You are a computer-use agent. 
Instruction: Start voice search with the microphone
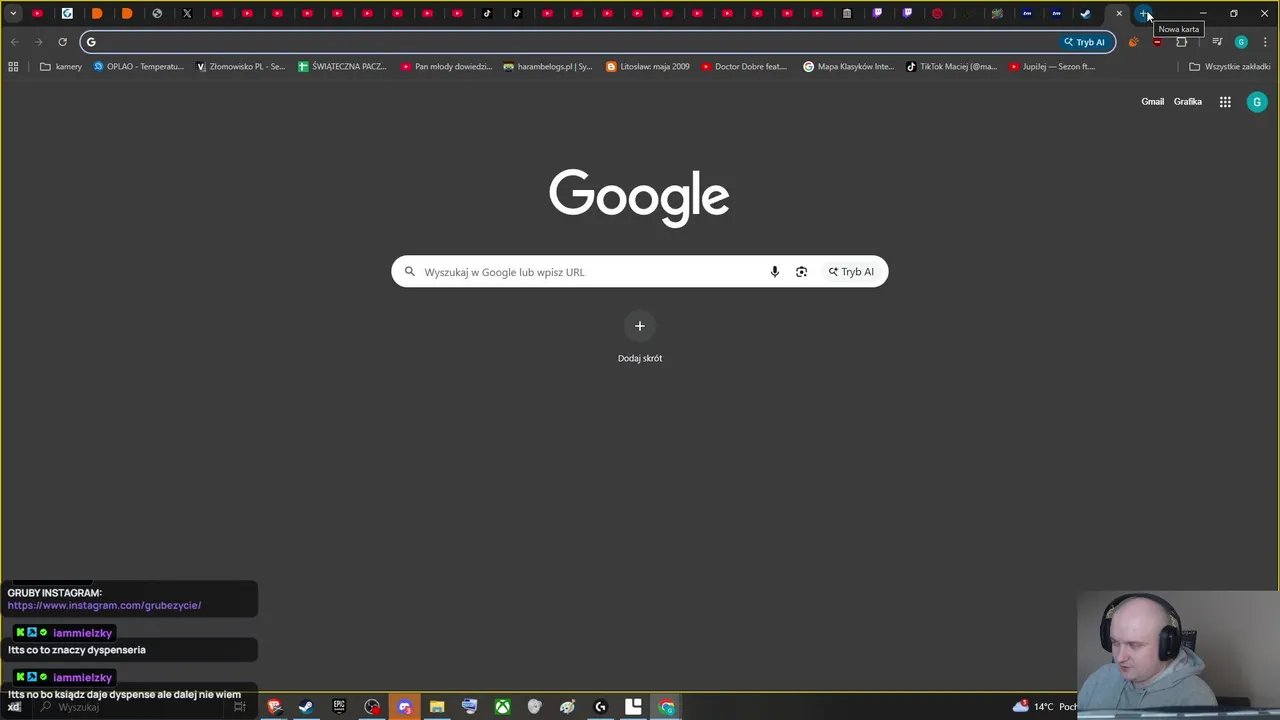774,272
